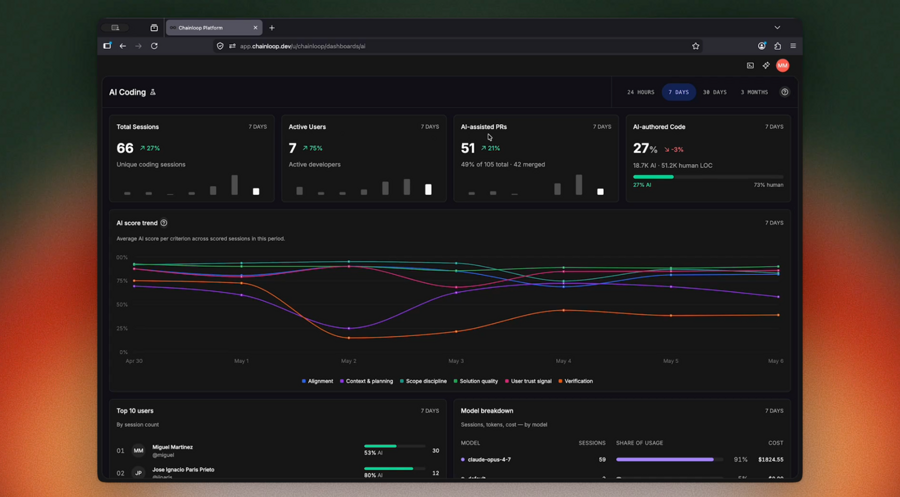Image resolution: width=900 pixels, height=497 pixels.
Task: Focus the address bar URL field
Action: pyautogui.click(x=459, y=46)
